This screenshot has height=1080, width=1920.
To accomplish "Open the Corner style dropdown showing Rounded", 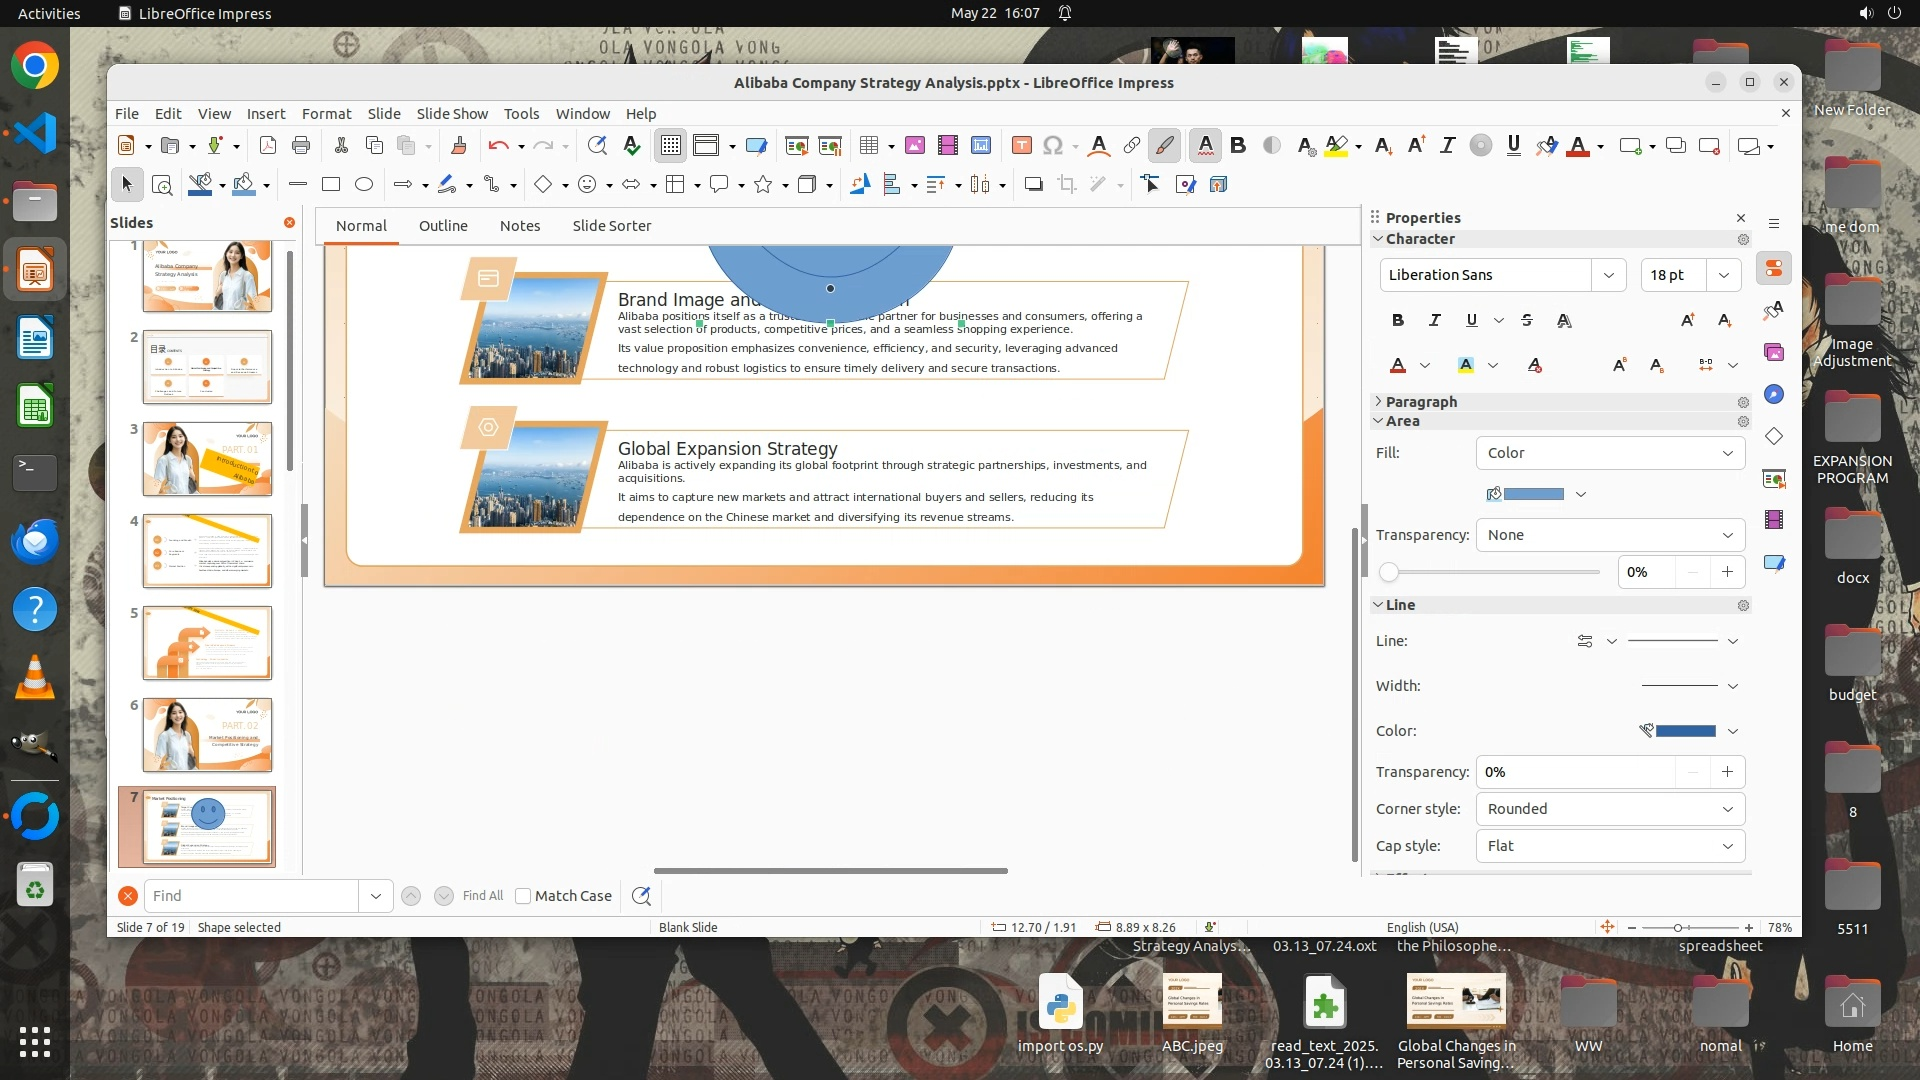I will tap(1609, 809).
